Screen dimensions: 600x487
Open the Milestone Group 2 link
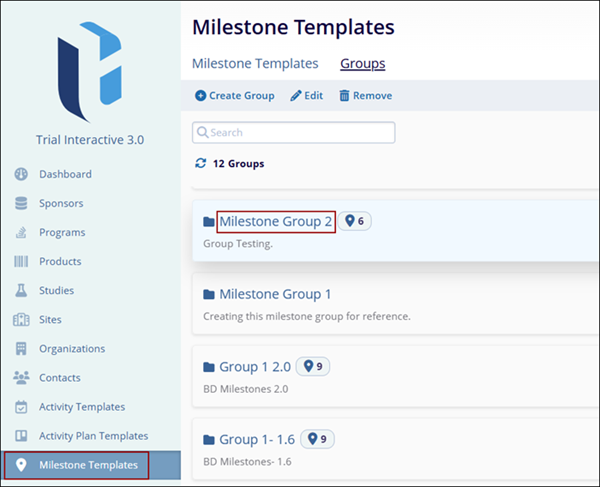click(x=275, y=221)
